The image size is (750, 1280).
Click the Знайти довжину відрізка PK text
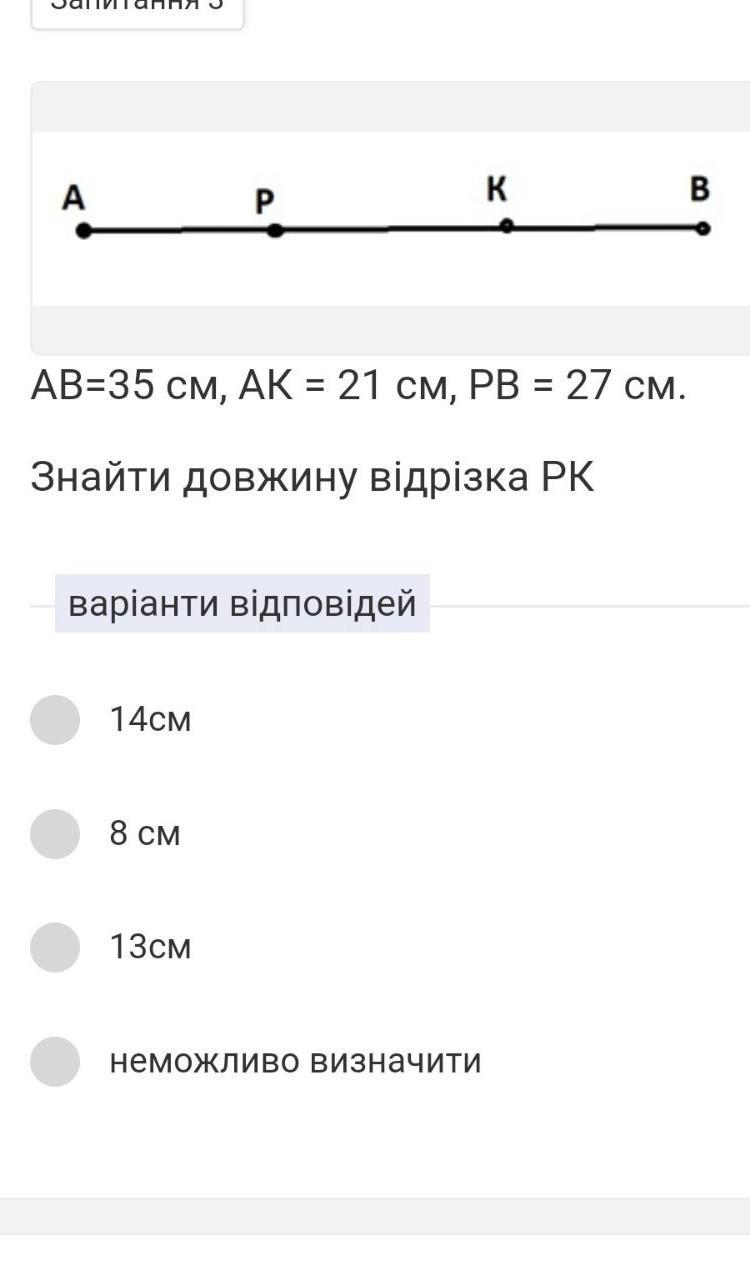pos(312,478)
